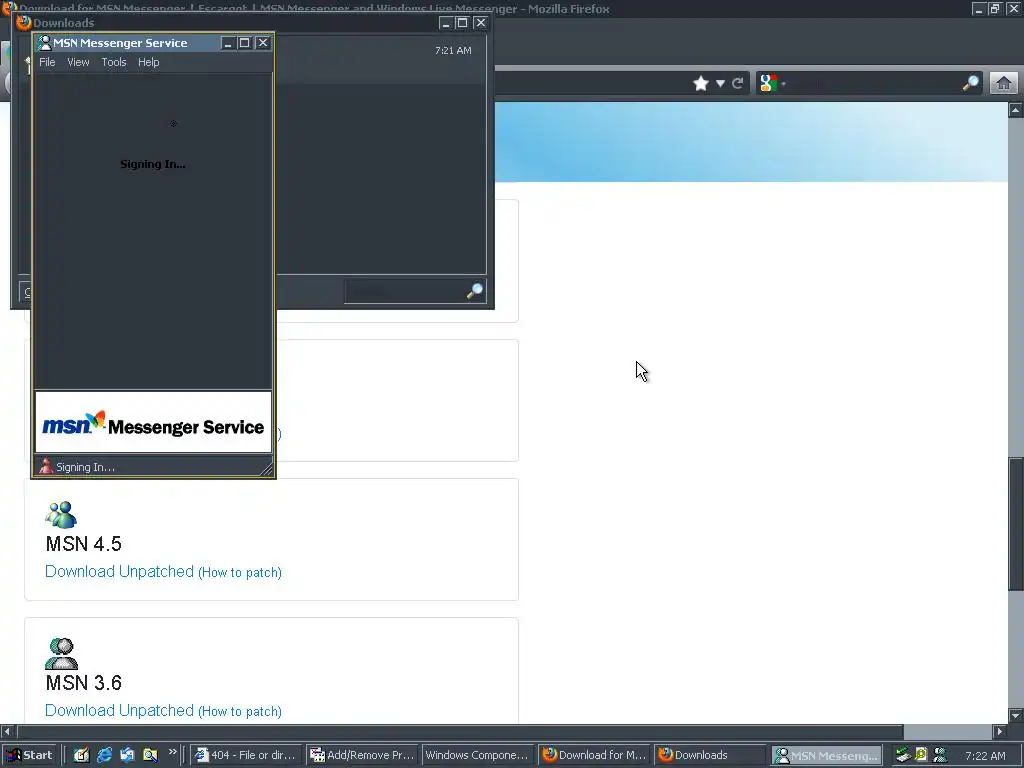Click the MSN Messenger system tray icon
Screen dimensions: 1024x768
[x=940, y=755]
